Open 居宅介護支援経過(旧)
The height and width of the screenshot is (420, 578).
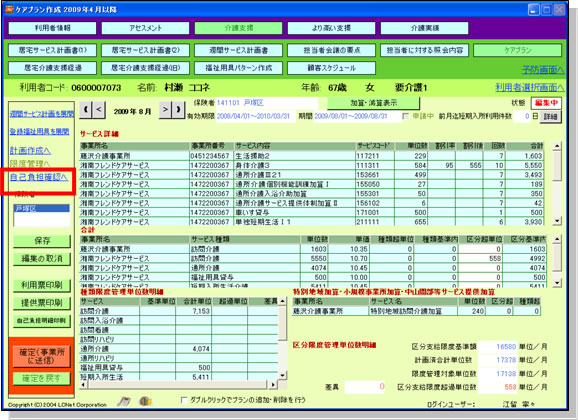(145, 68)
